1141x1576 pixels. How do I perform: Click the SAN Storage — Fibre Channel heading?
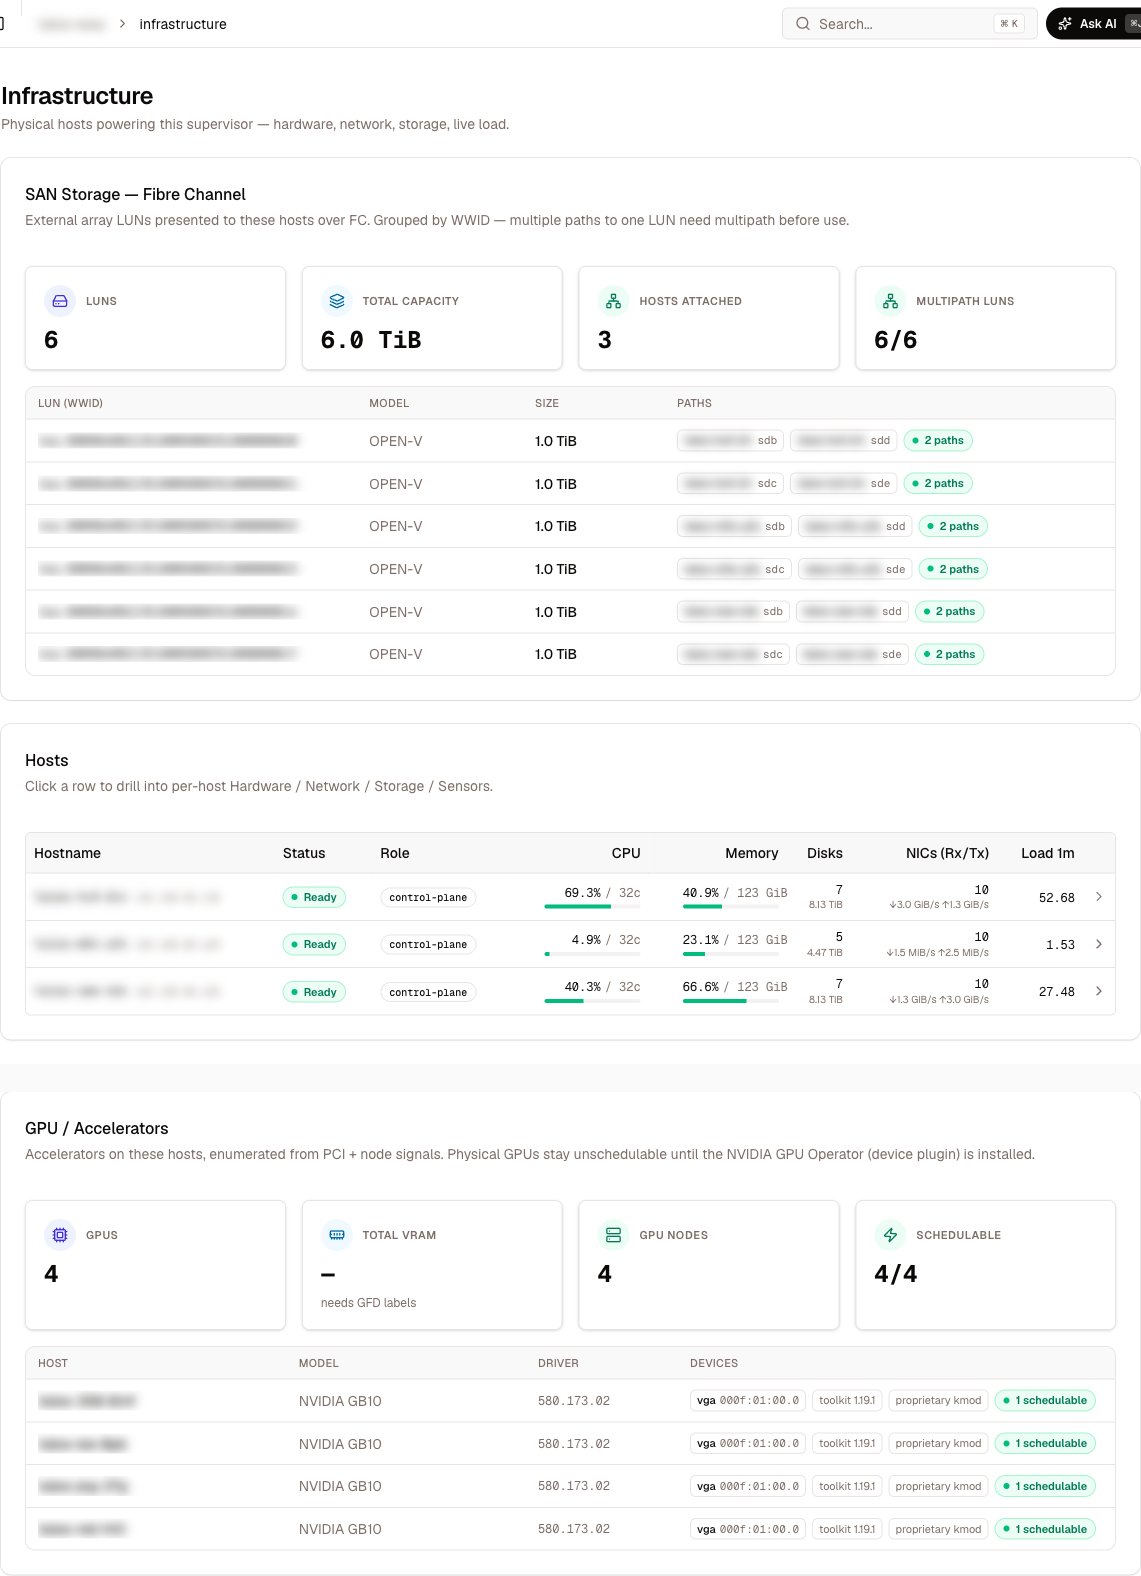click(x=135, y=194)
